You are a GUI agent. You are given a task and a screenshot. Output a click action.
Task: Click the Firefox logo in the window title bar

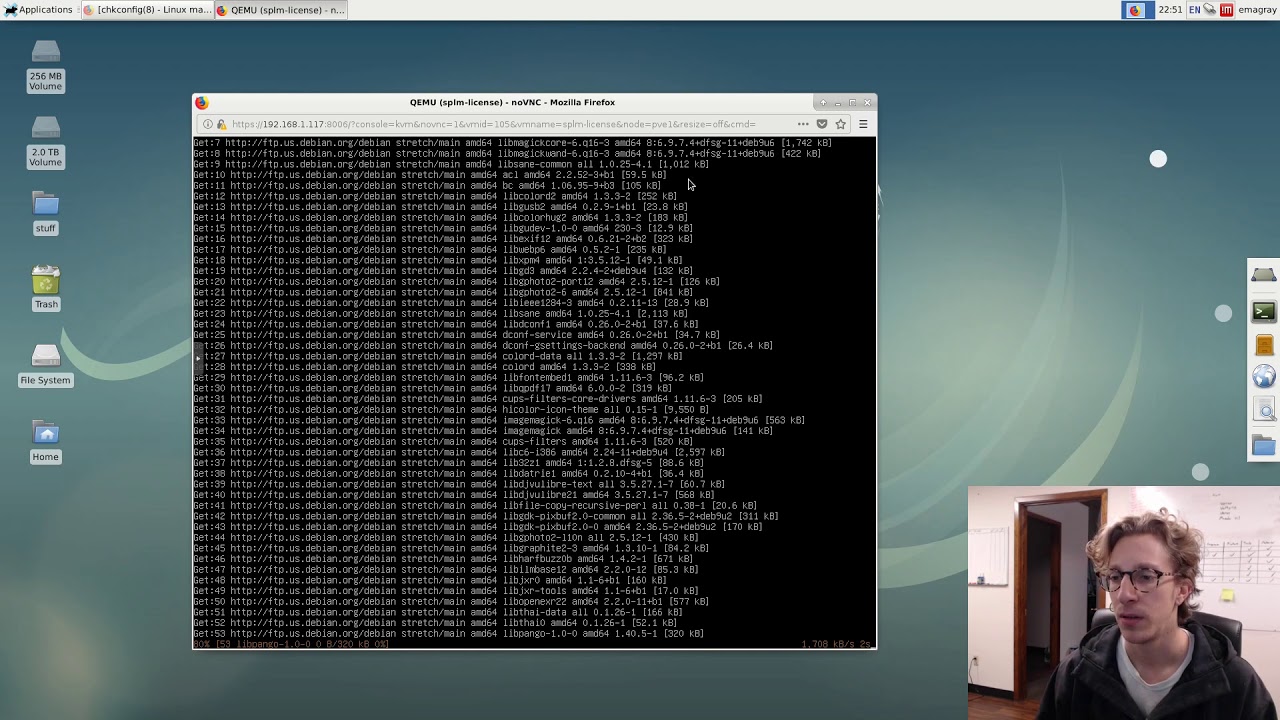click(202, 102)
